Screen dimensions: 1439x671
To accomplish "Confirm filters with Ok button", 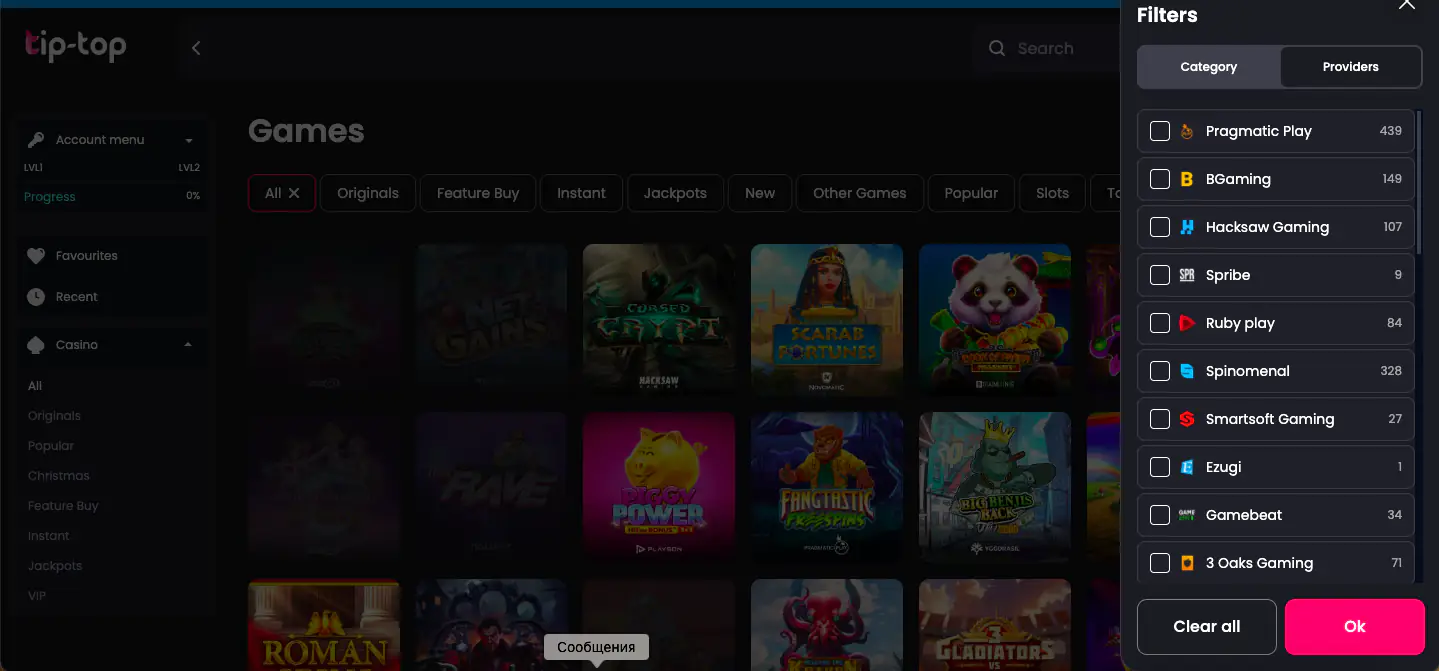I will pos(1355,627).
